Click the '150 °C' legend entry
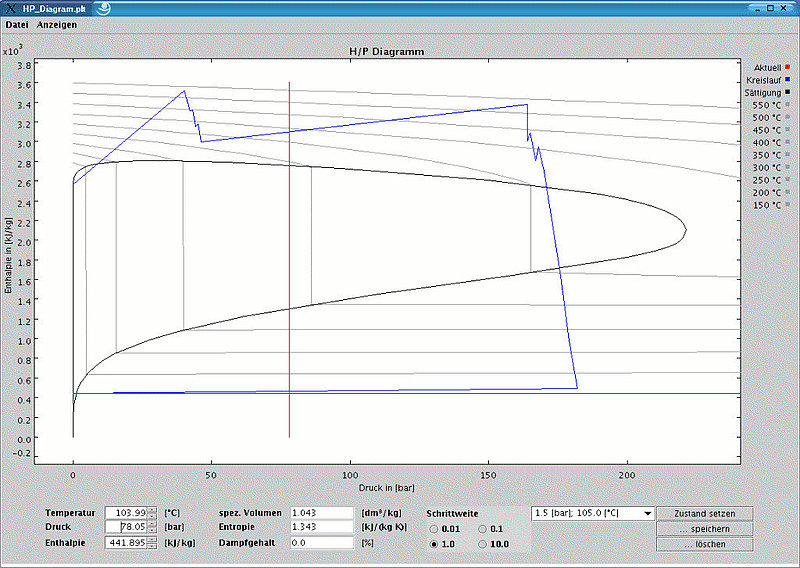The image size is (800, 568). click(x=771, y=205)
